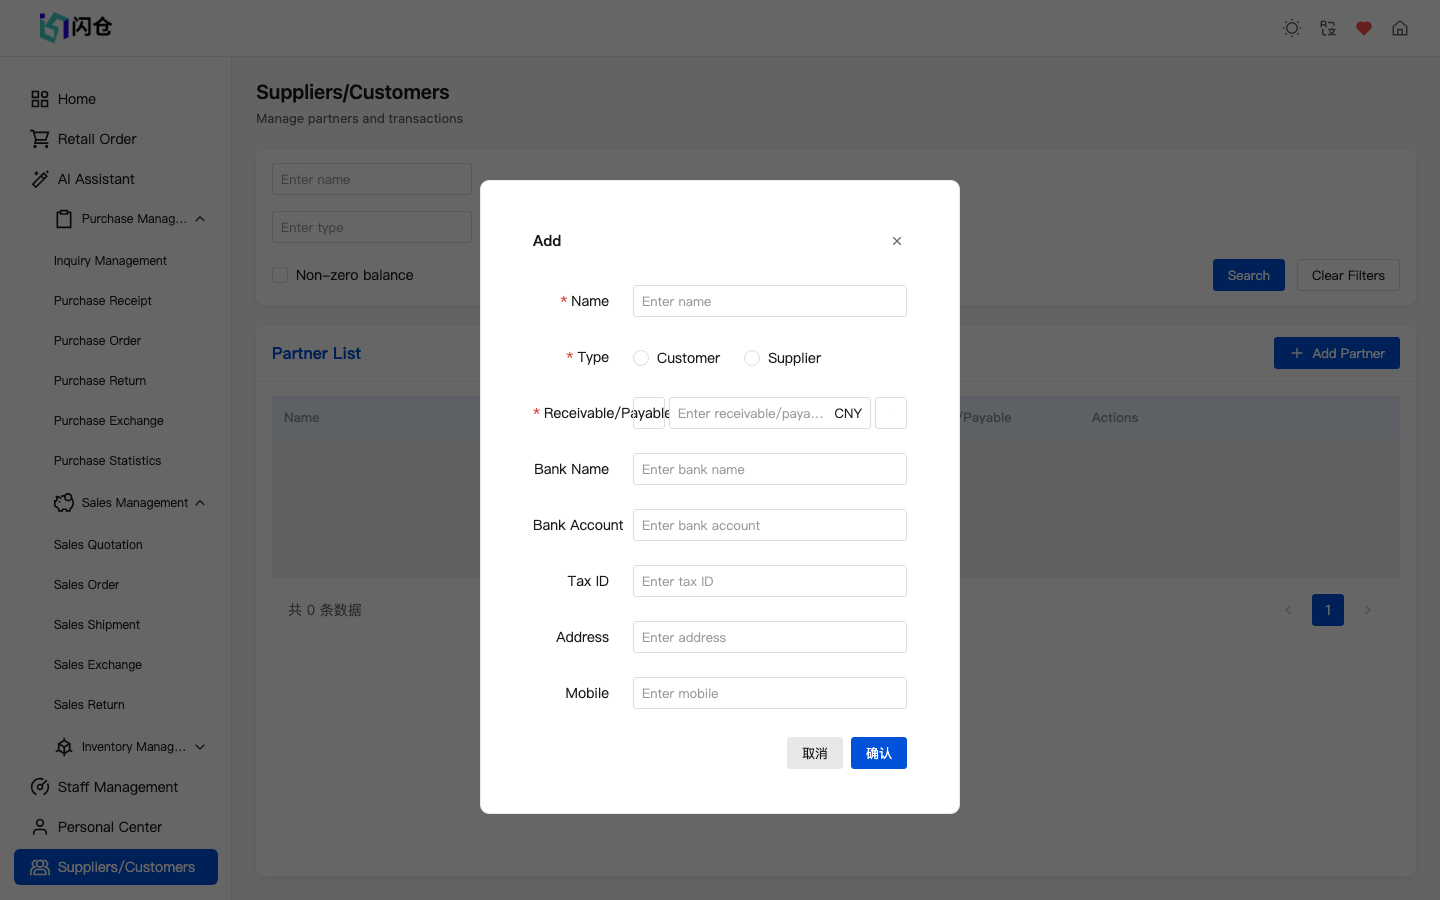Open the Sales Quotation menu item

97,544
